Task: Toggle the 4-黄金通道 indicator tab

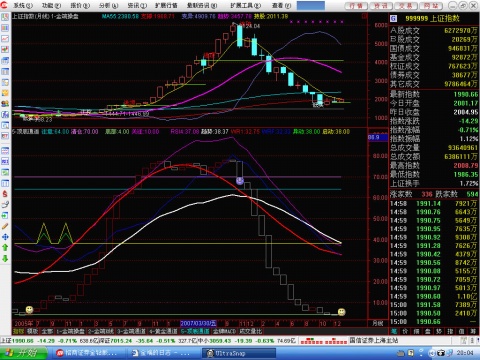Action: tap(163, 331)
